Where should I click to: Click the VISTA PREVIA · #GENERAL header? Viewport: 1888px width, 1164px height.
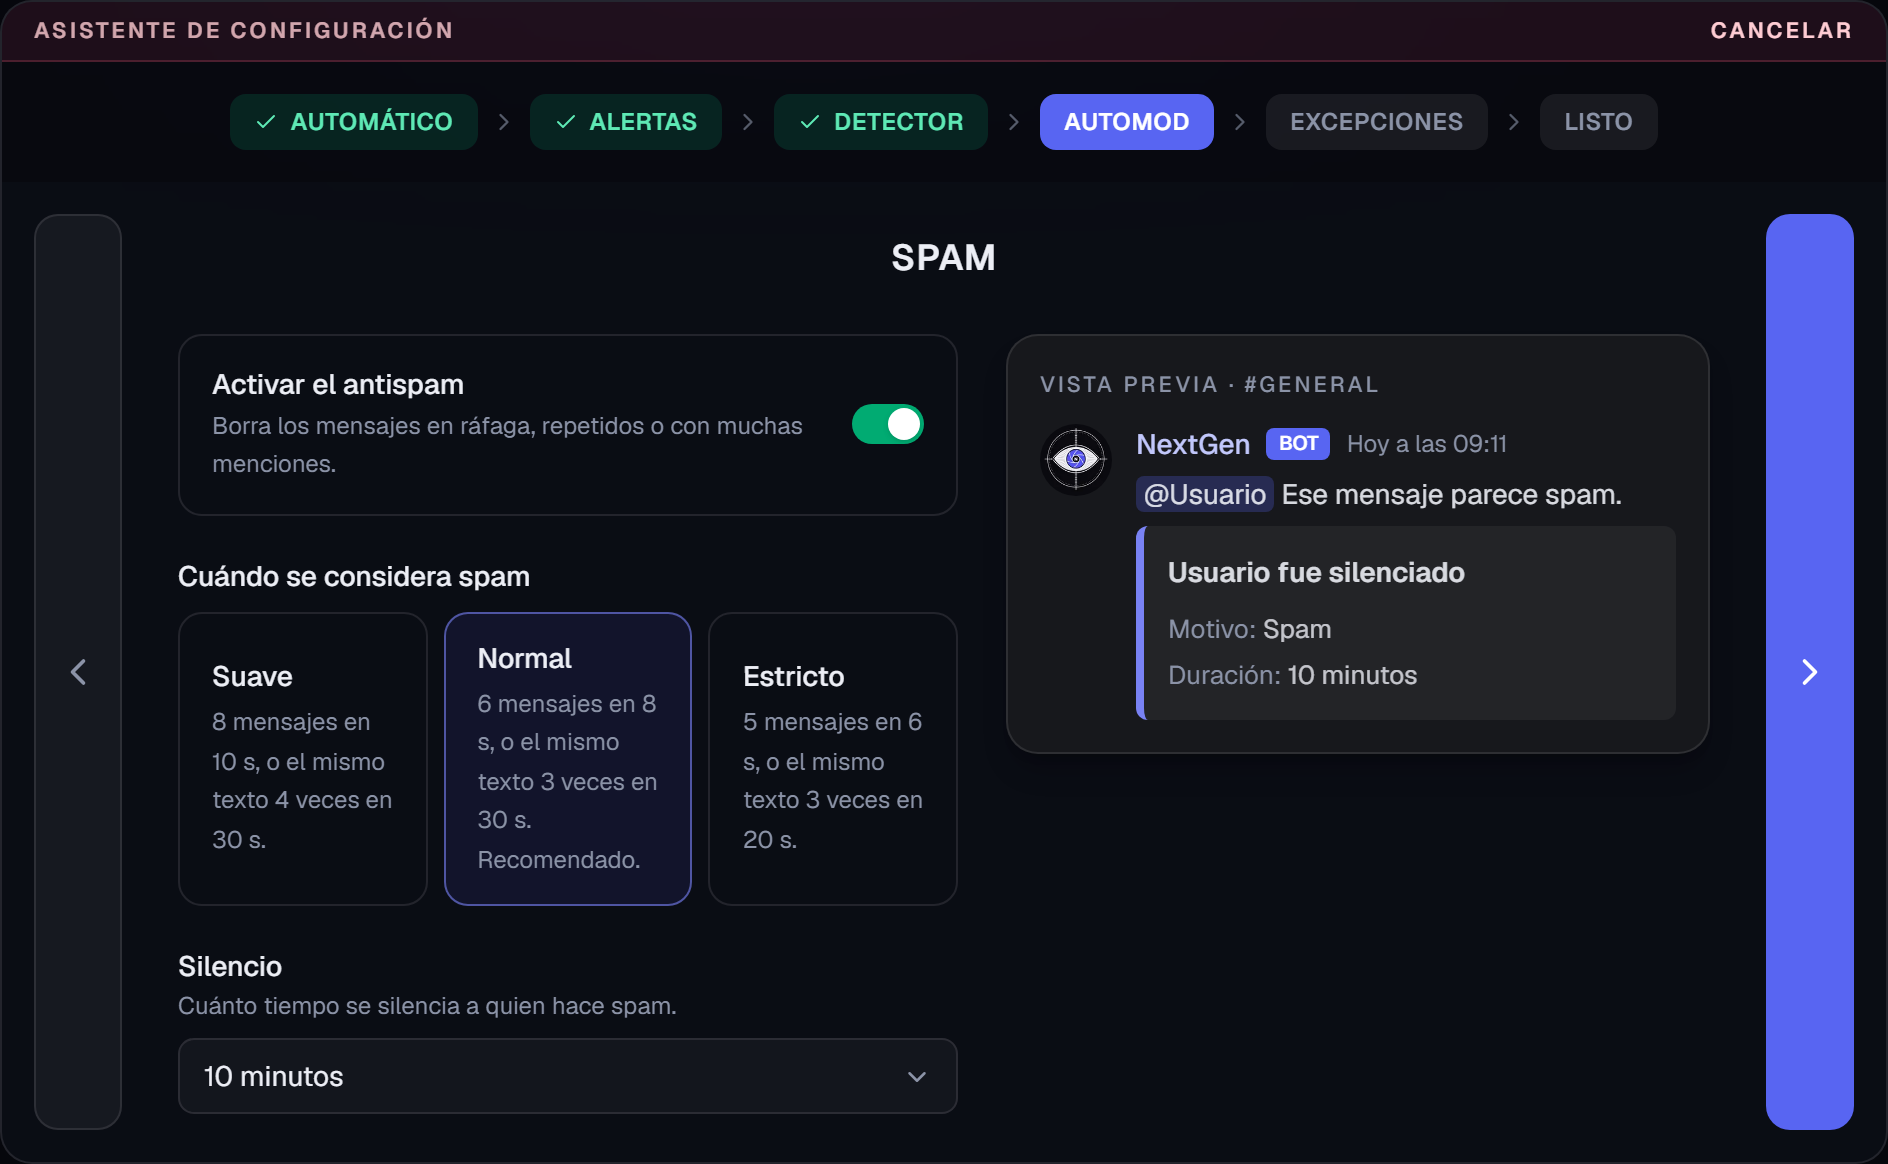[x=1209, y=384]
